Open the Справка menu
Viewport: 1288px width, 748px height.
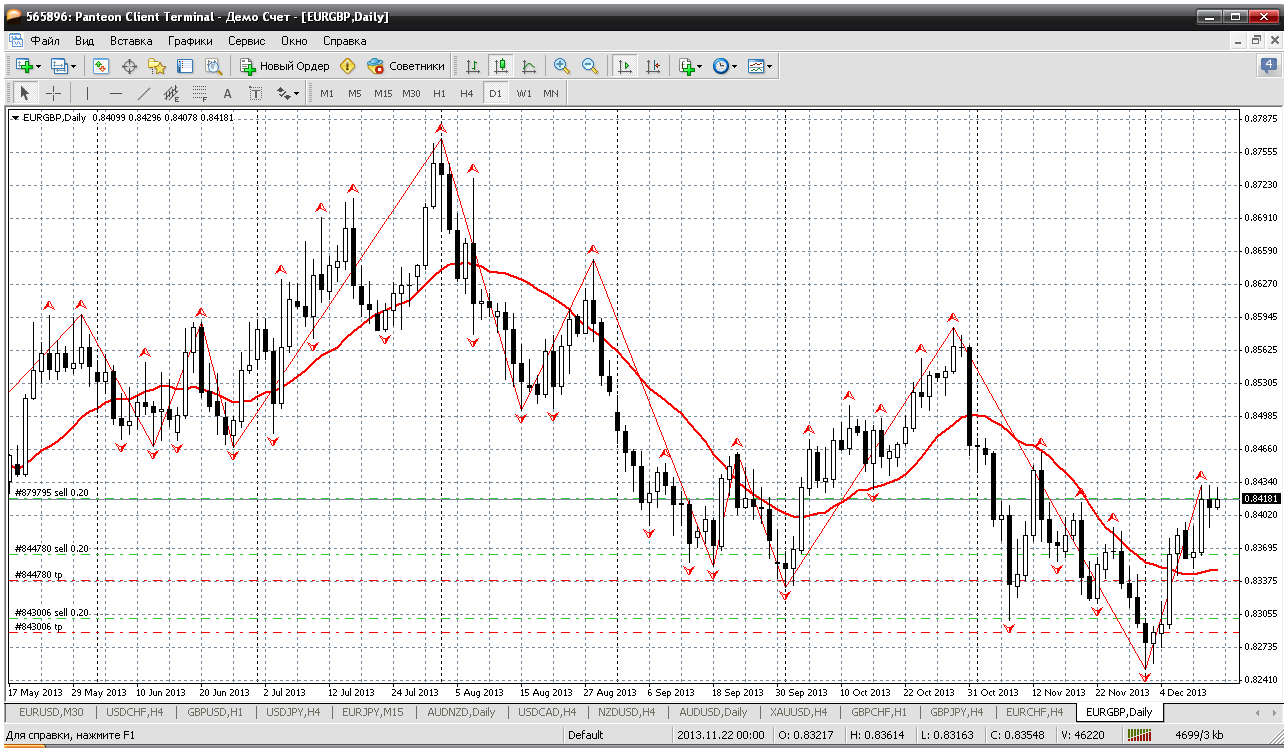tap(344, 41)
